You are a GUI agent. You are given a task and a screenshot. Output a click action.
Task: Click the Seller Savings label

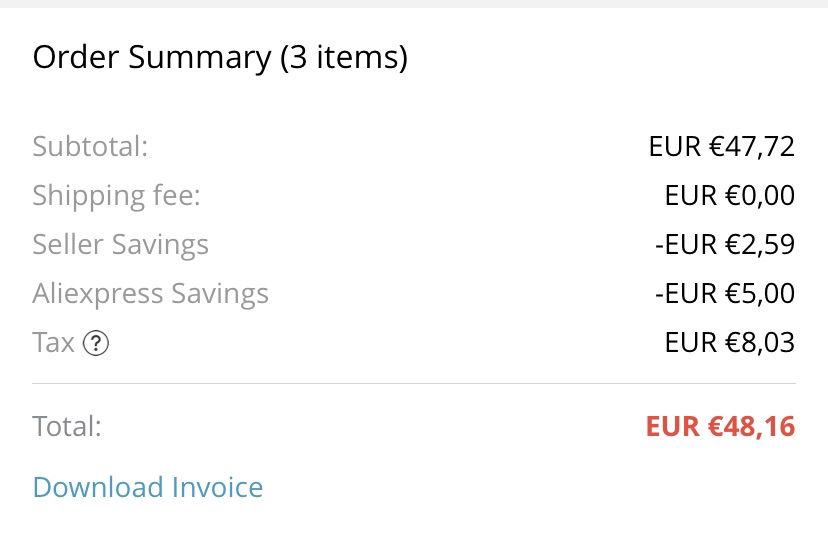coord(120,245)
